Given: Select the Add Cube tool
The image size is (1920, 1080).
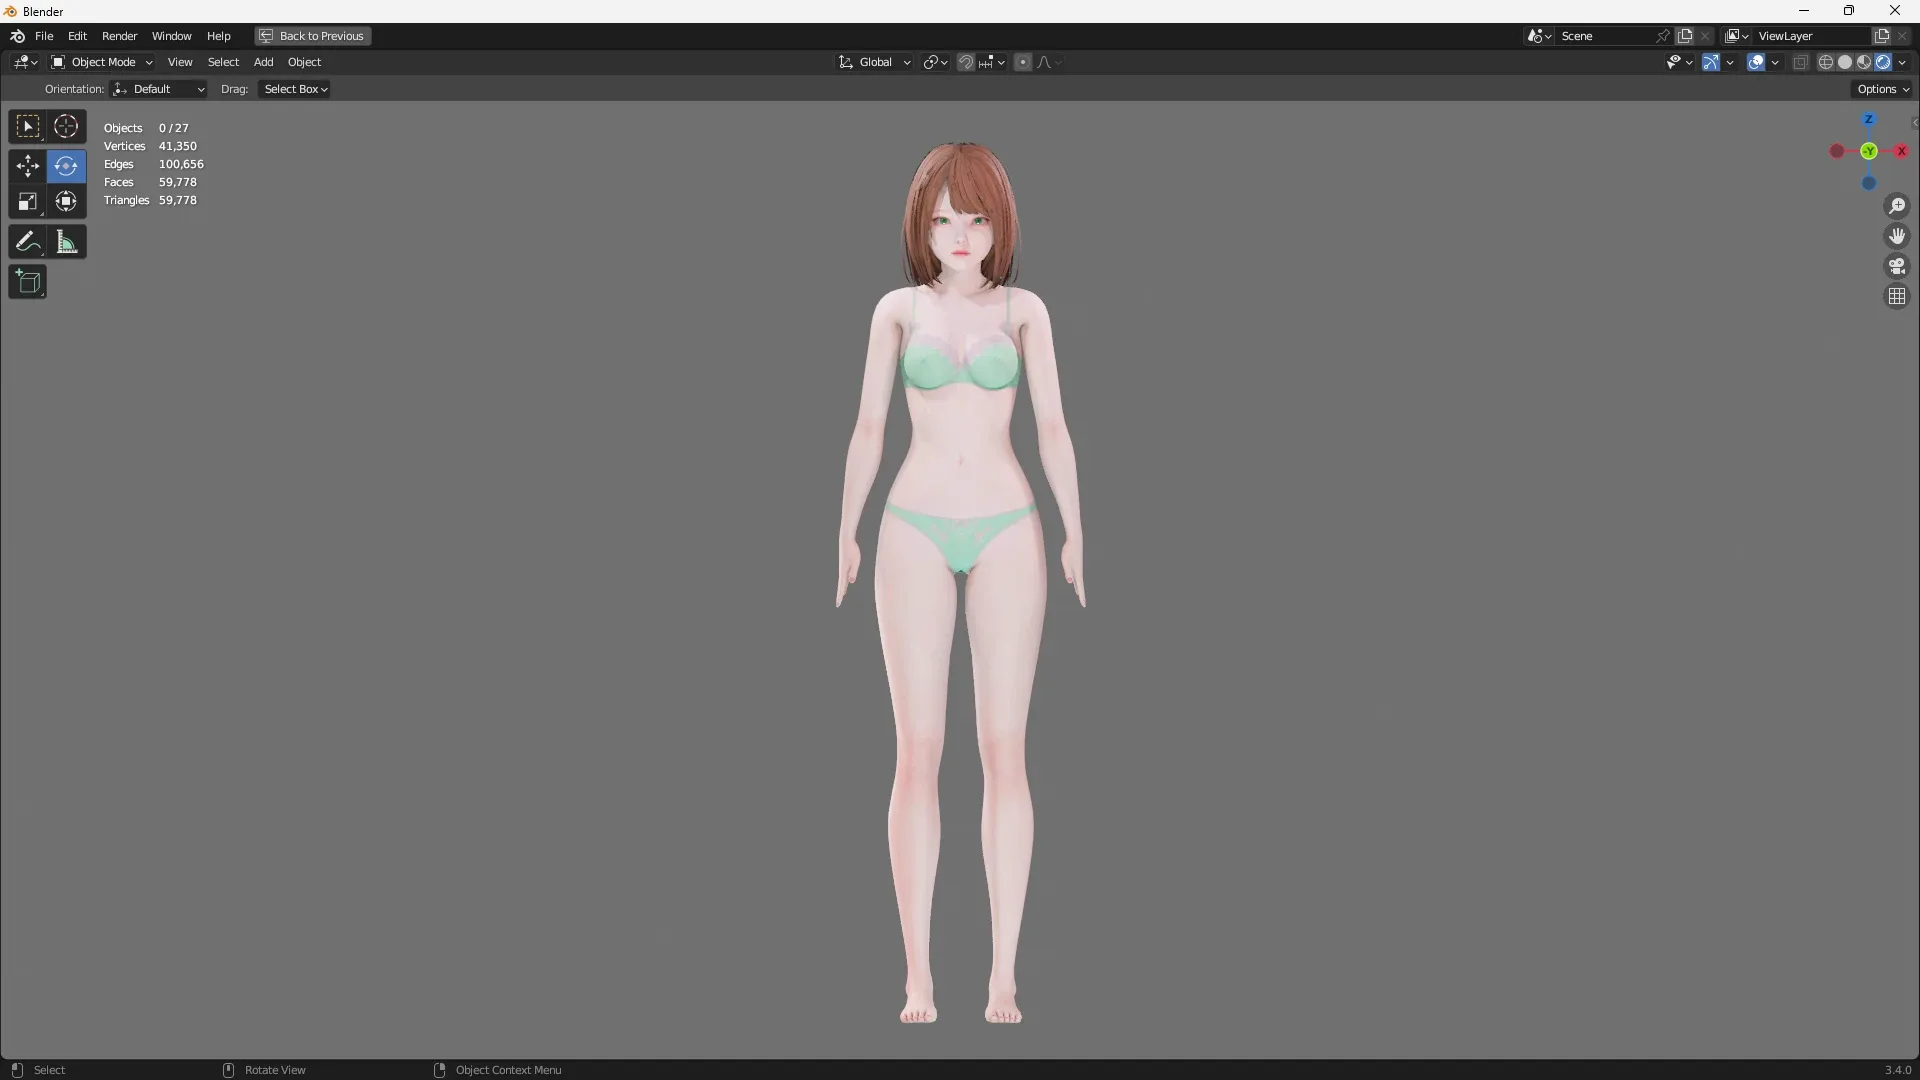Looking at the screenshot, I should tap(27, 281).
